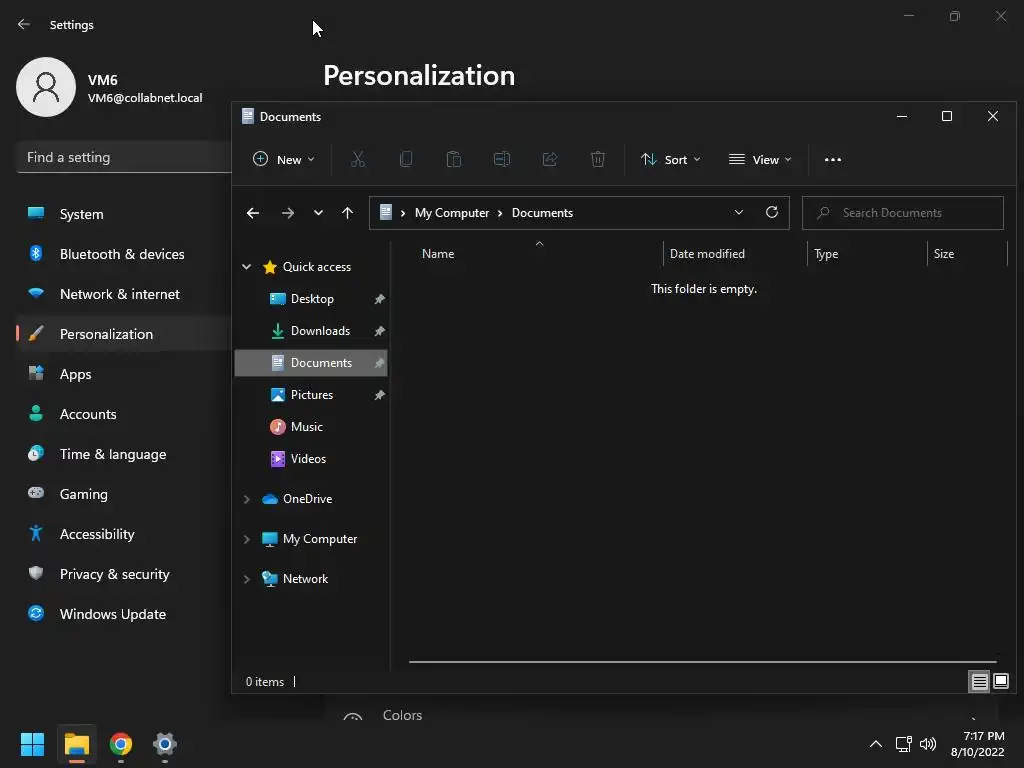
Task: Collapse the Quick access section
Action: 247,266
